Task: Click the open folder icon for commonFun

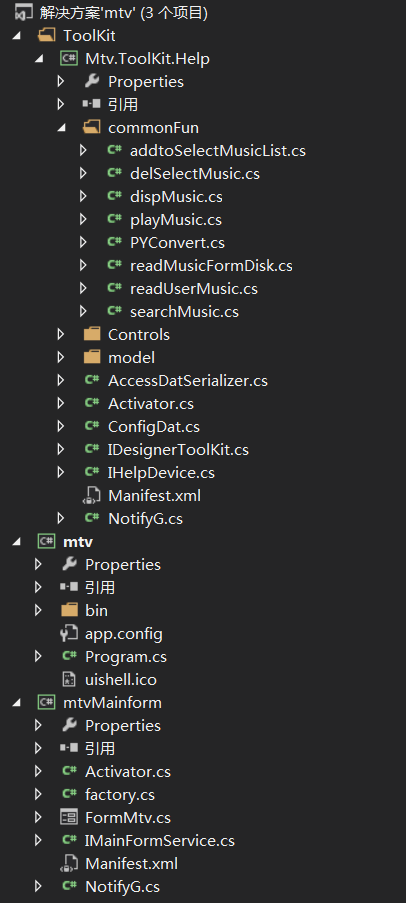Action: (x=92, y=127)
